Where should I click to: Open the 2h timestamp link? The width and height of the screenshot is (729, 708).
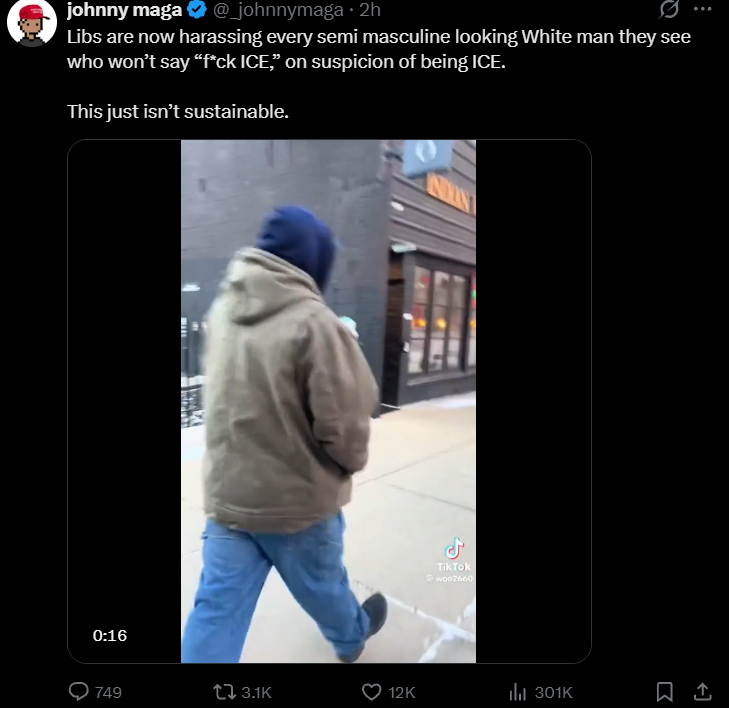point(370,10)
